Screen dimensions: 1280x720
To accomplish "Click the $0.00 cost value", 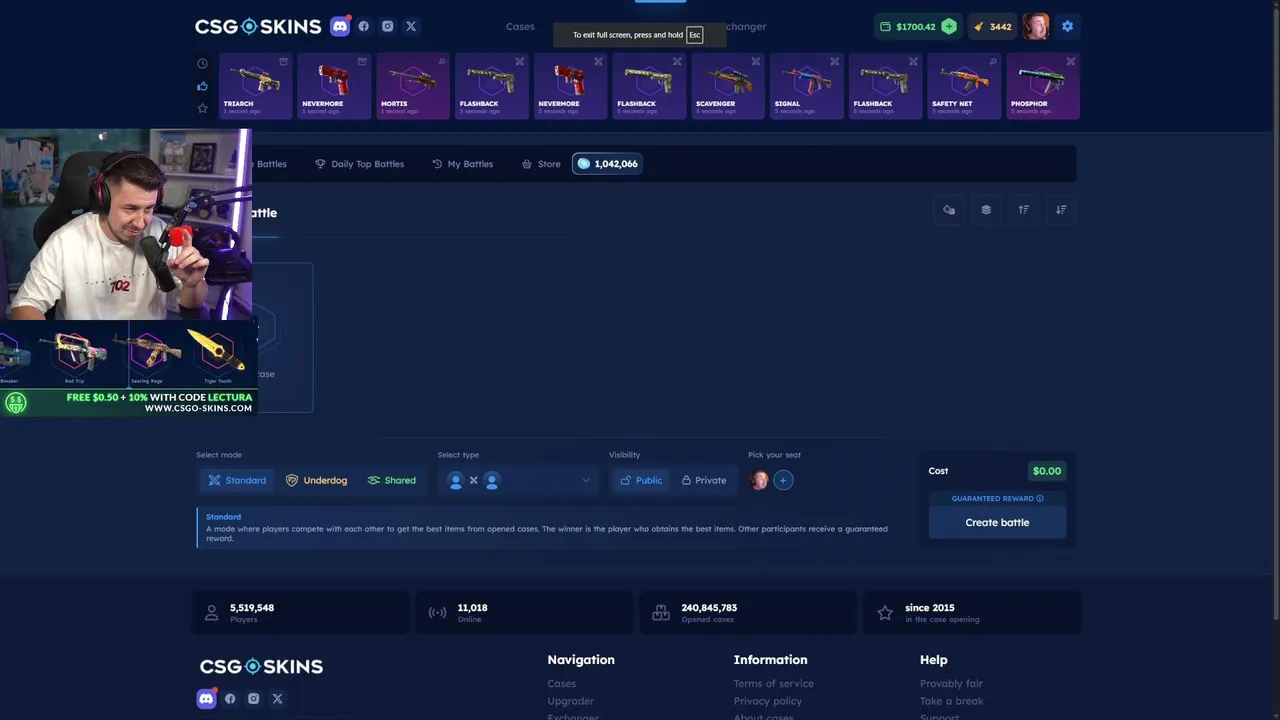I will (1047, 471).
